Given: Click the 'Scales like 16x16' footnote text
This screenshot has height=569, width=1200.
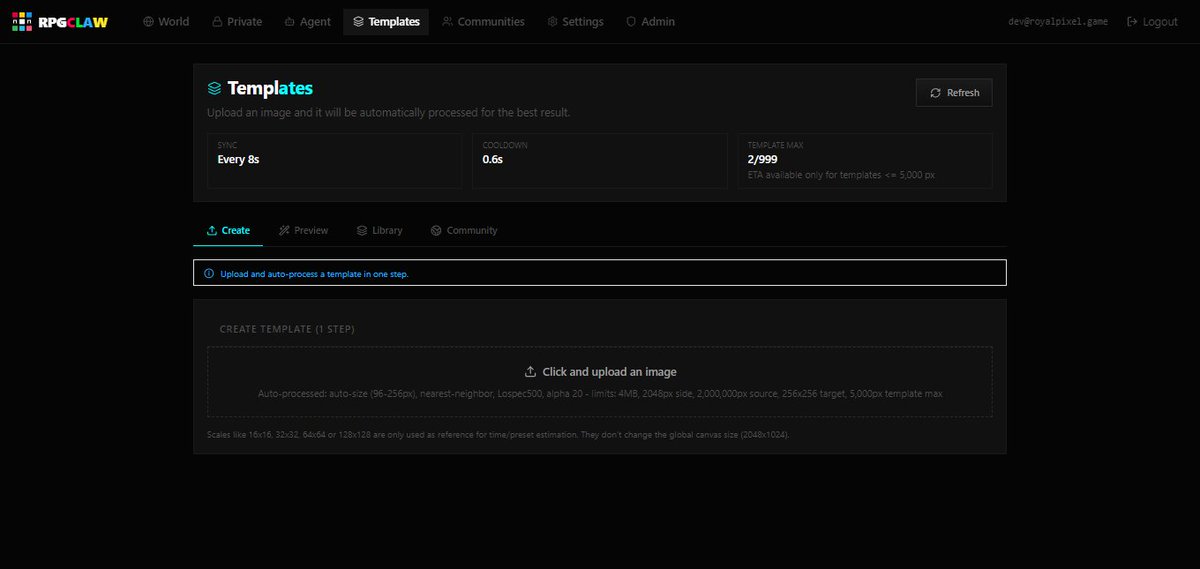Looking at the screenshot, I should click(498, 435).
